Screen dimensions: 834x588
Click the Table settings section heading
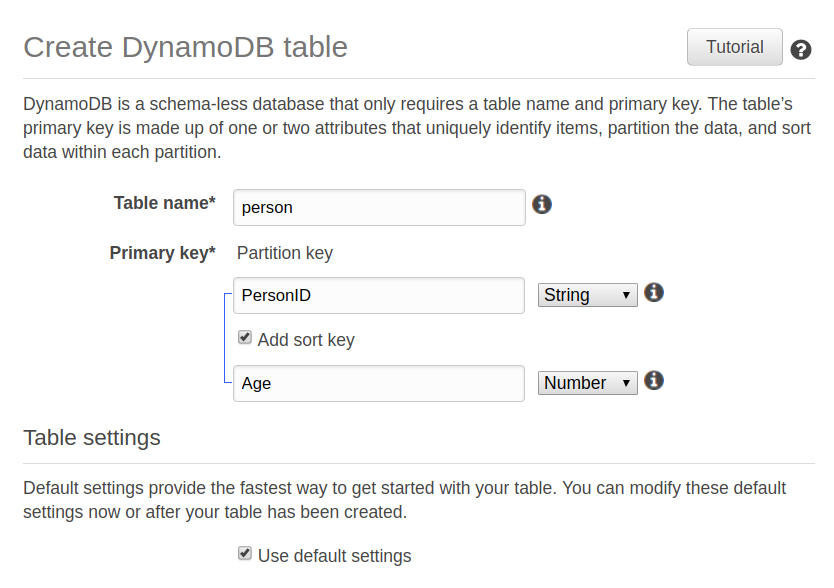92,438
